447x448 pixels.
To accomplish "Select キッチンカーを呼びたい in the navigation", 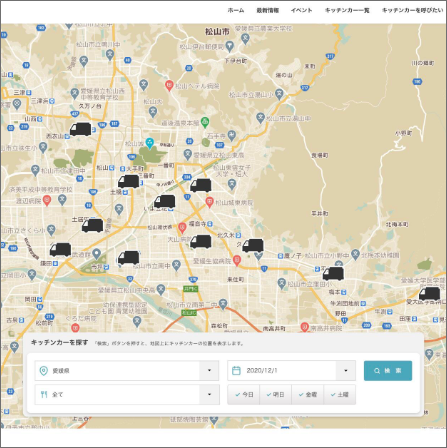I will [412, 10].
